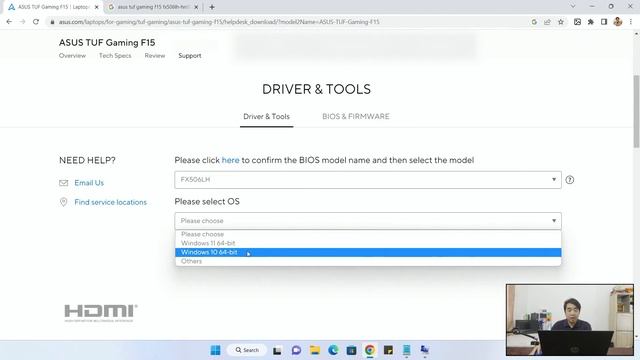Go back with the browser back arrow
Viewport: 640px width, 360px height.
(x=9, y=22)
